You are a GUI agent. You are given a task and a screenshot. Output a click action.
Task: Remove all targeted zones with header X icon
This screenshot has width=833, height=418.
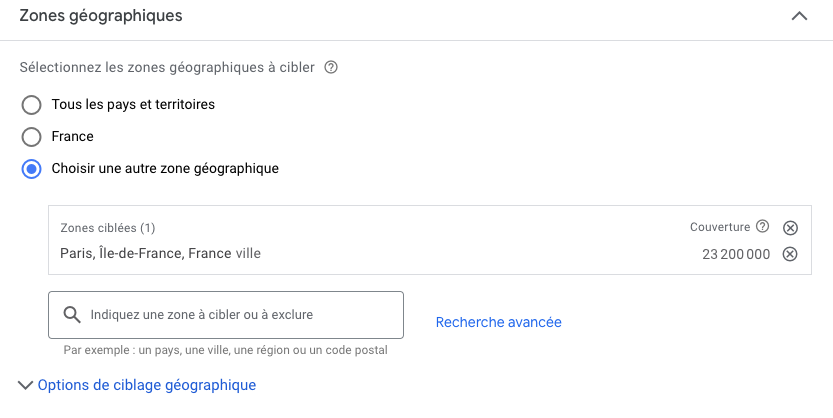[x=790, y=227]
